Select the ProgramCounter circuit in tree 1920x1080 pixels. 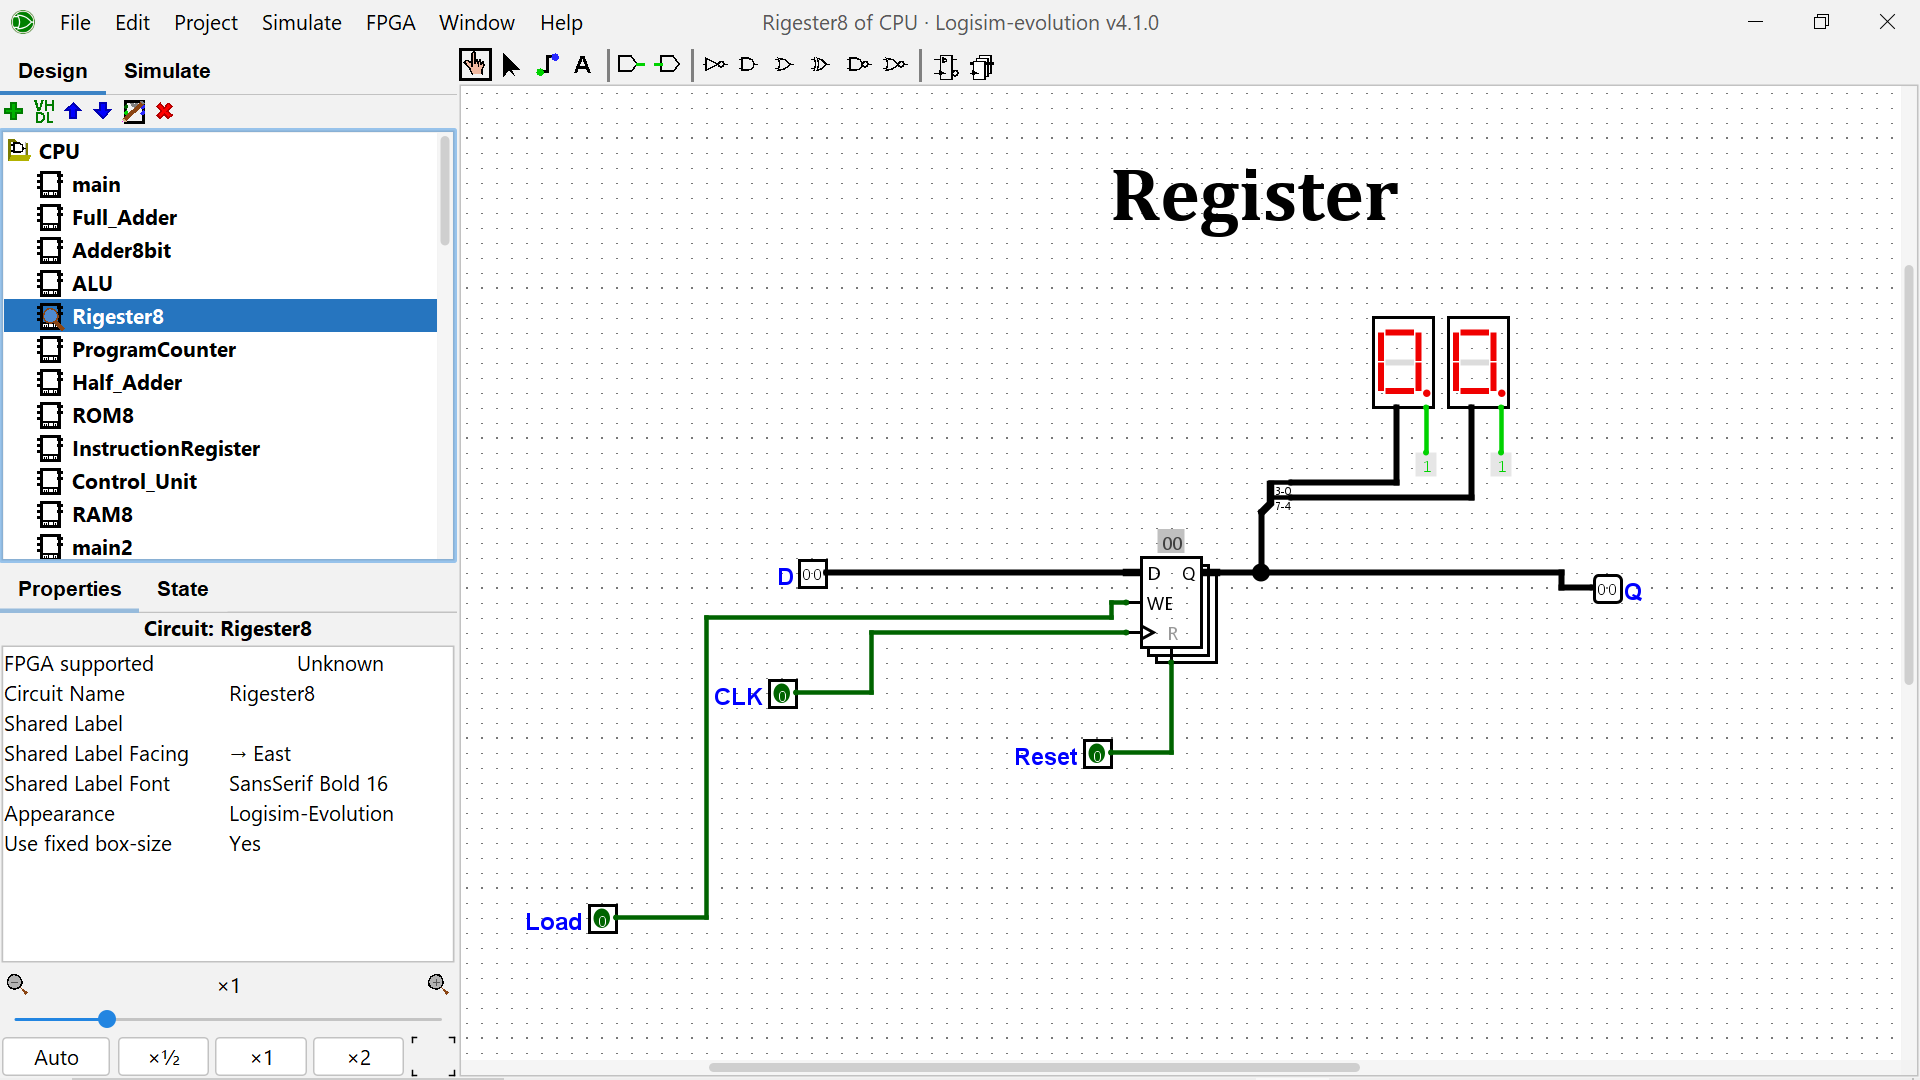click(x=154, y=350)
